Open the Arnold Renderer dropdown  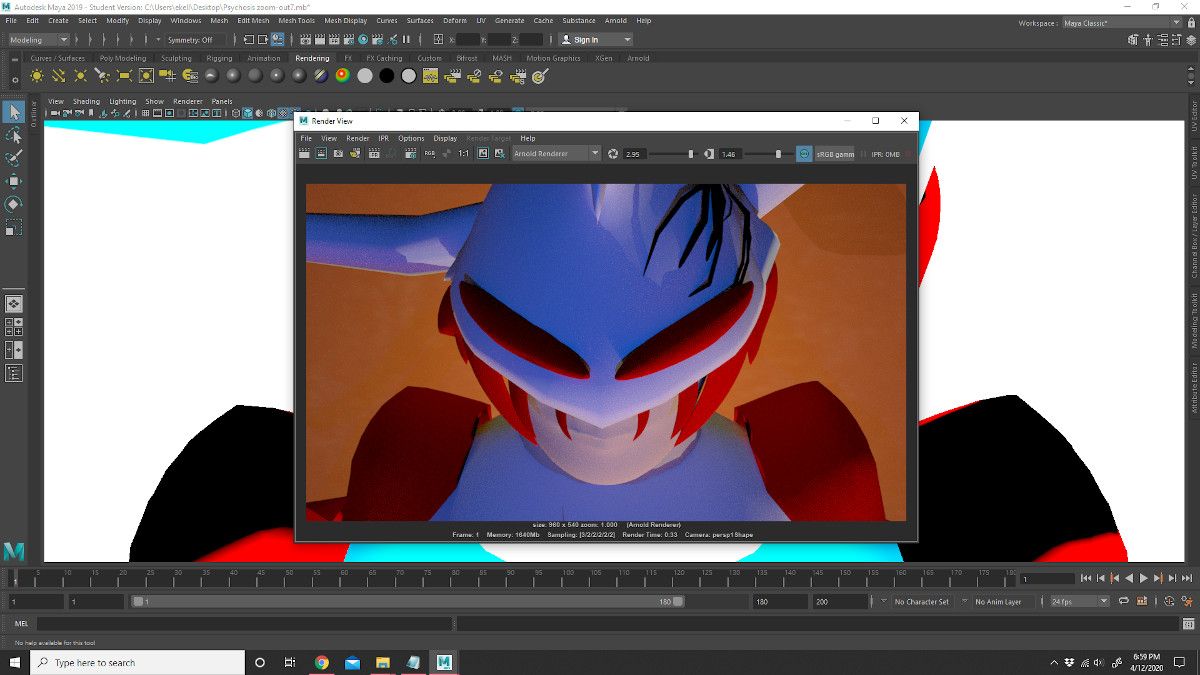(x=556, y=154)
